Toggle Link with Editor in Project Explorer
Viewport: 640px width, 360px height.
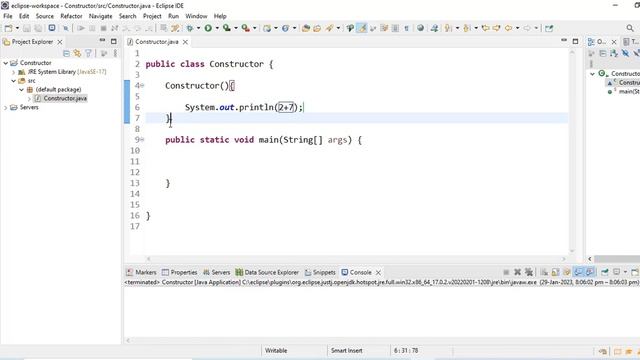77,53
